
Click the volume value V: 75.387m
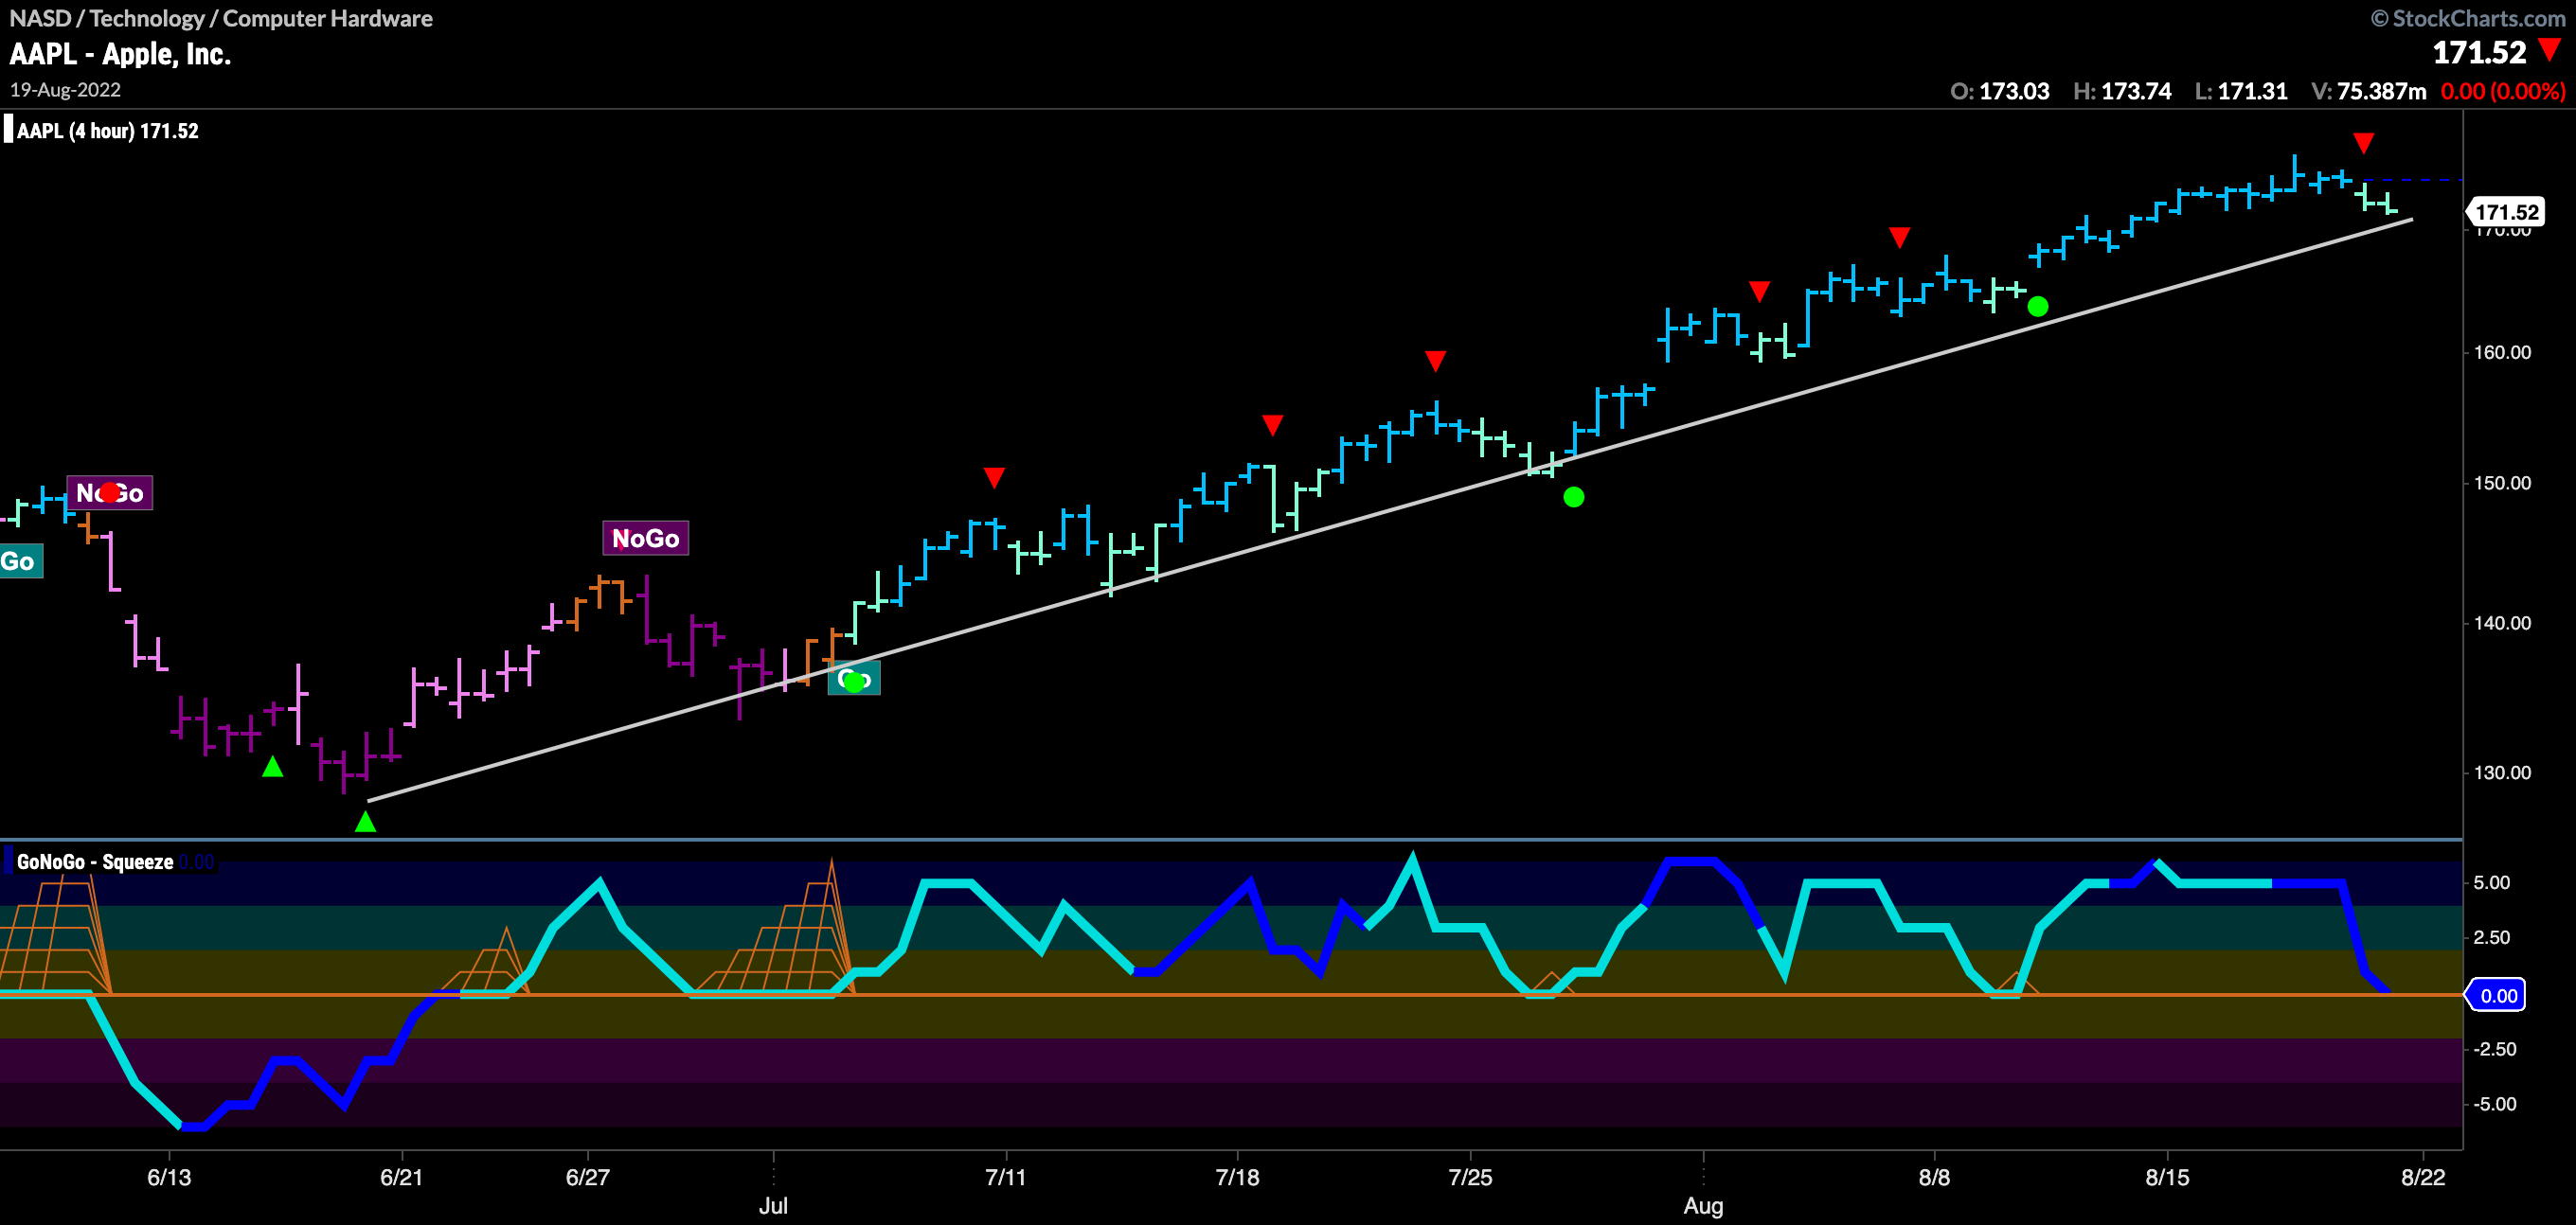(2368, 91)
